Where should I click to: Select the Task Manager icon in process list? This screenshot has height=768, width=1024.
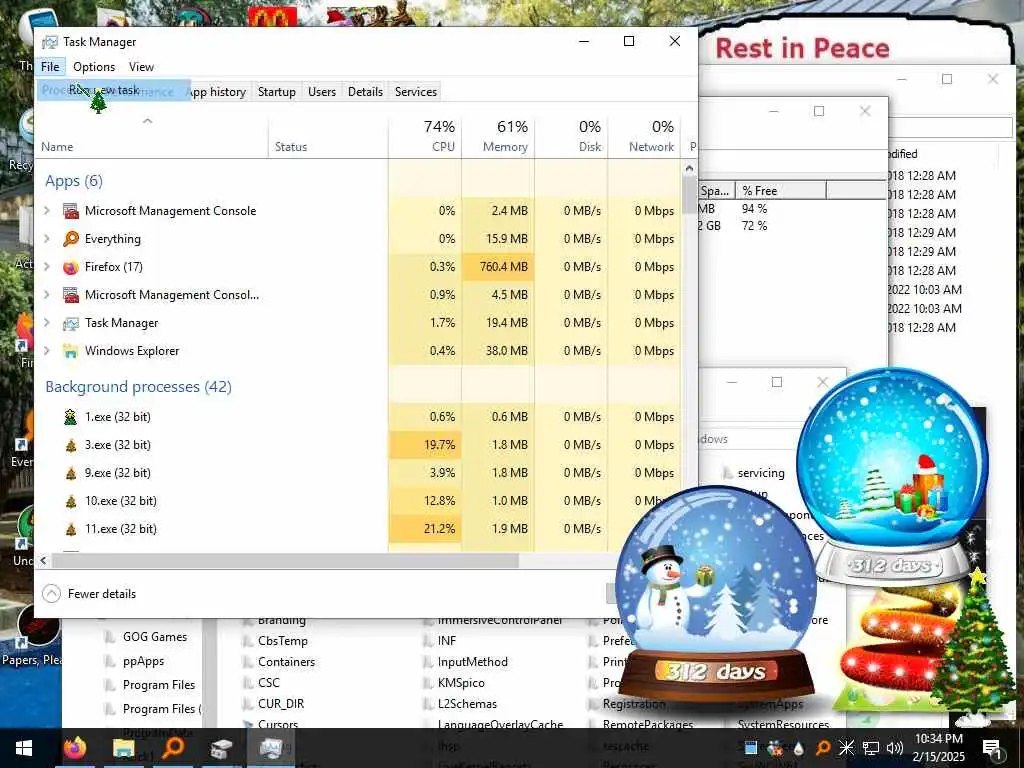[71, 323]
